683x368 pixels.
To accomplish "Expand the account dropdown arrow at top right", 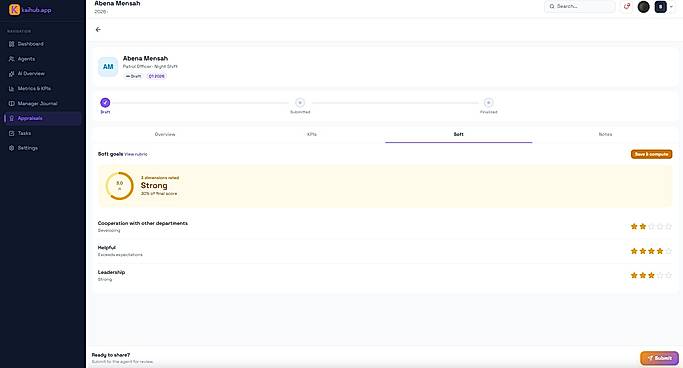I will tap(671, 7).
